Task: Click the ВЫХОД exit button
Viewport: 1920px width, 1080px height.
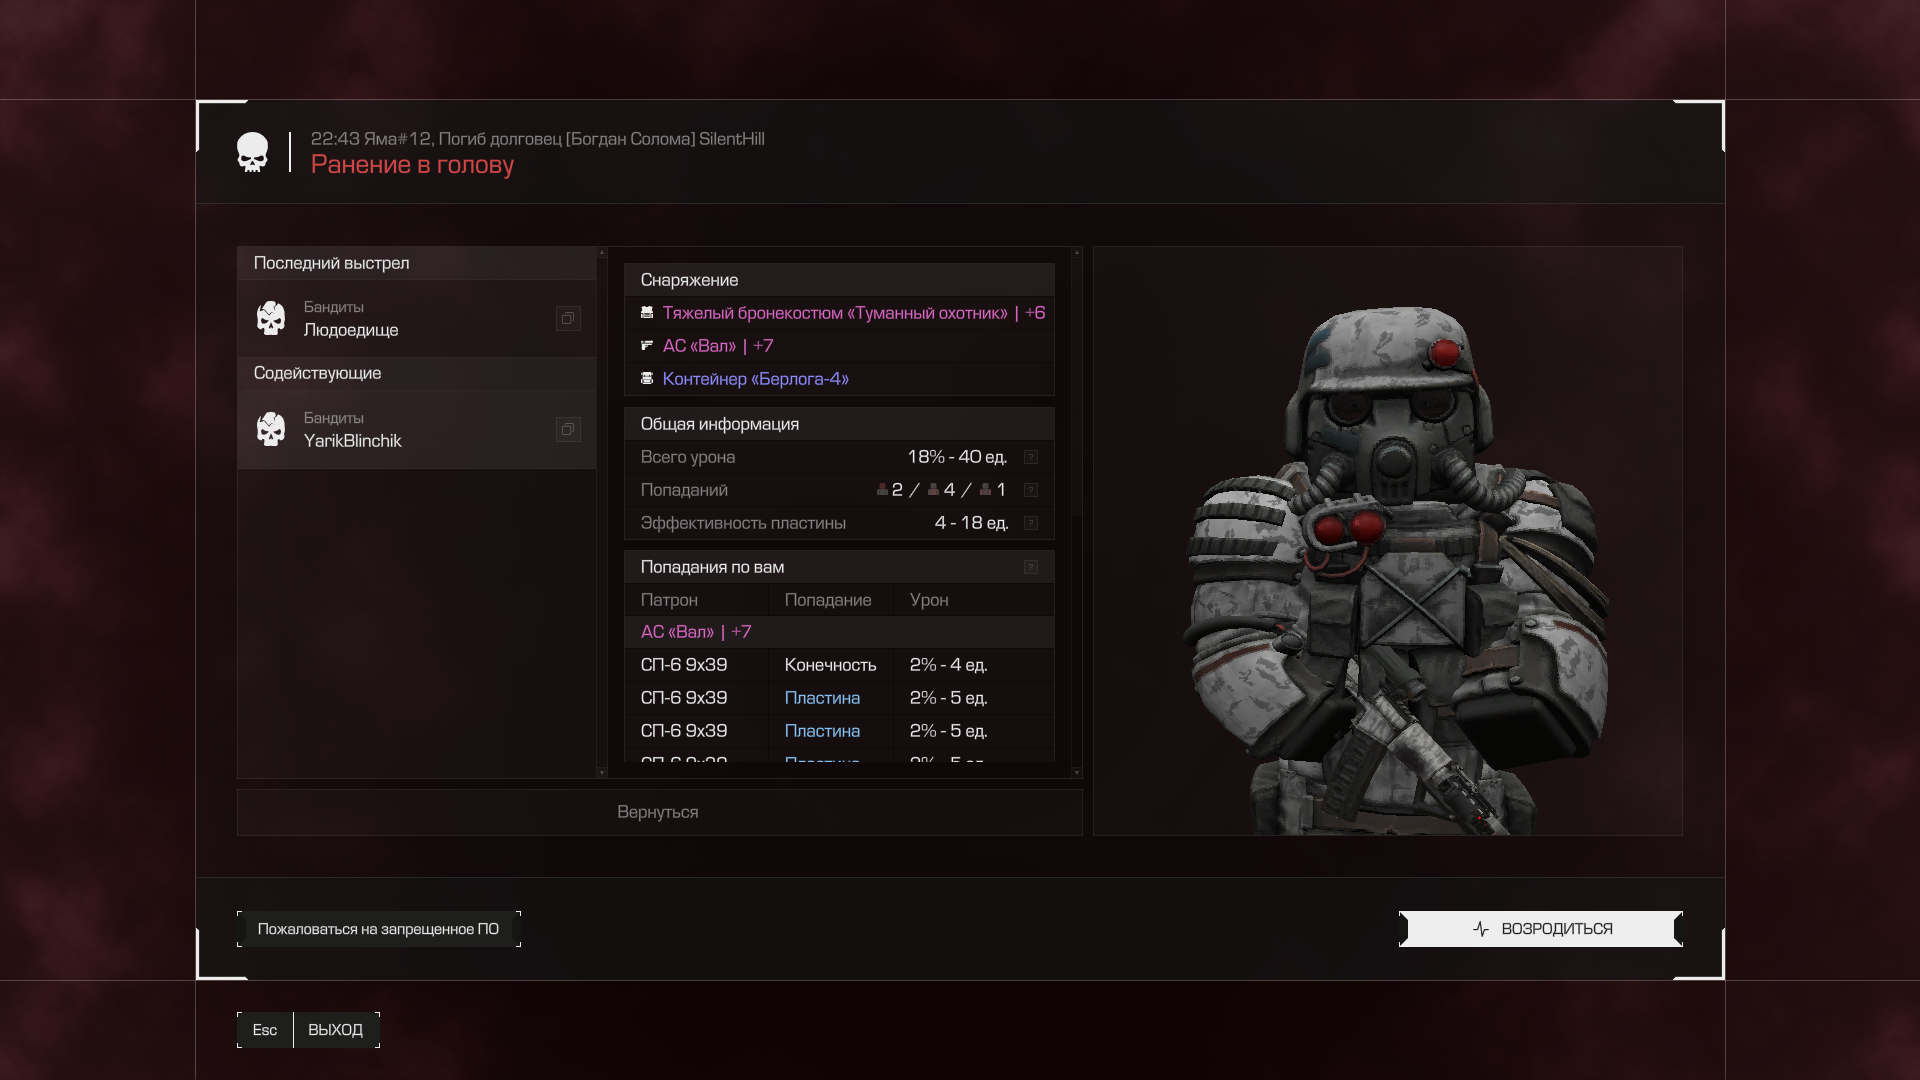Action: tap(336, 1030)
